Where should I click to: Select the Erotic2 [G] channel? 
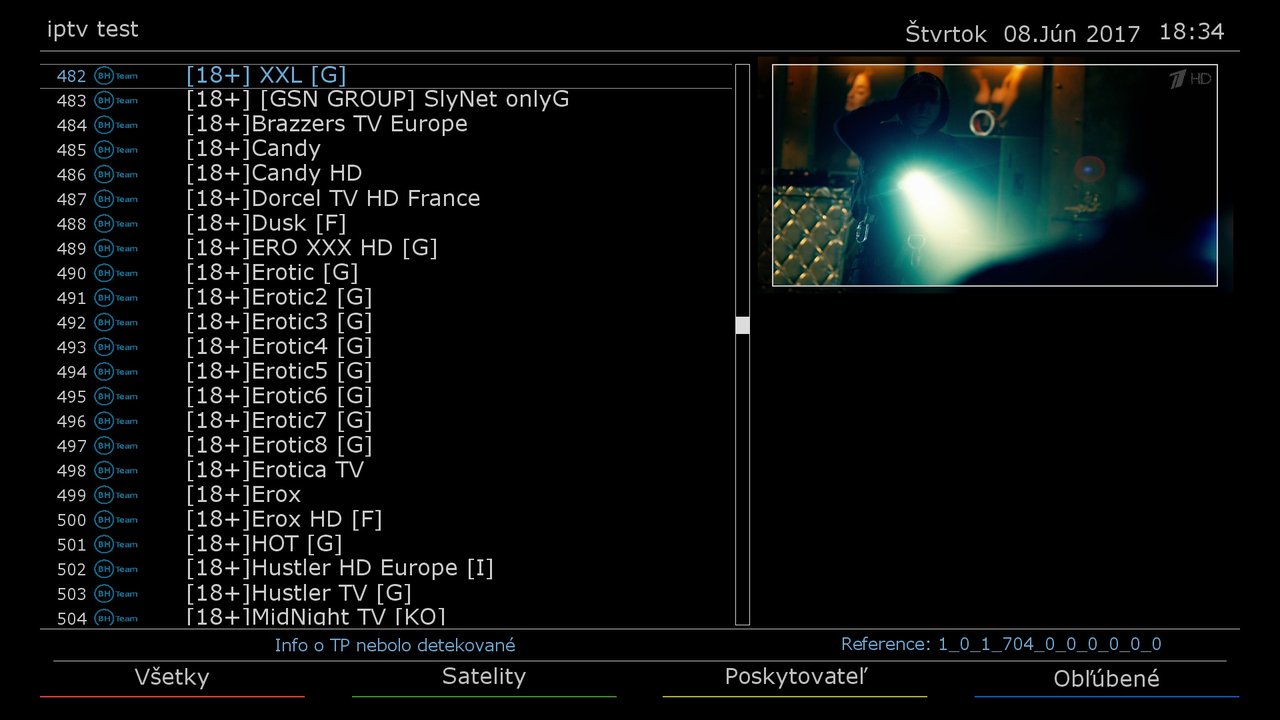point(279,298)
